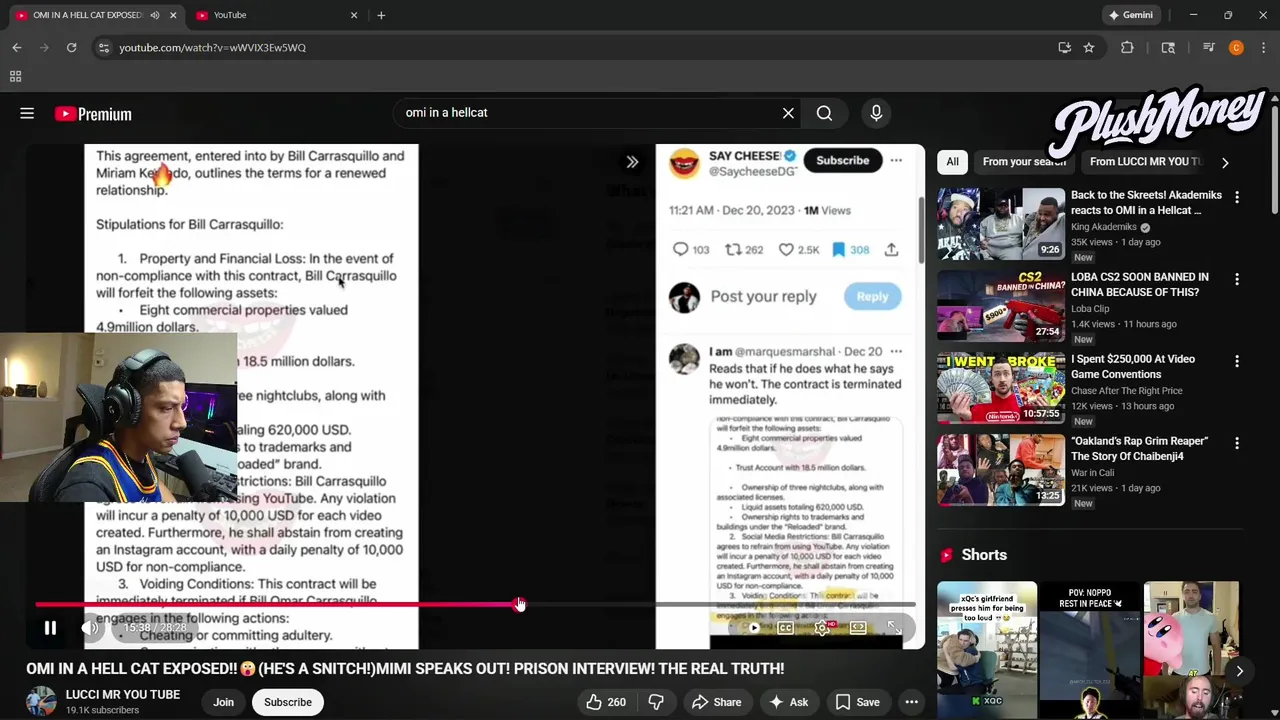1280x720 pixels.
Task: Reload the current page
Action: 71,47
